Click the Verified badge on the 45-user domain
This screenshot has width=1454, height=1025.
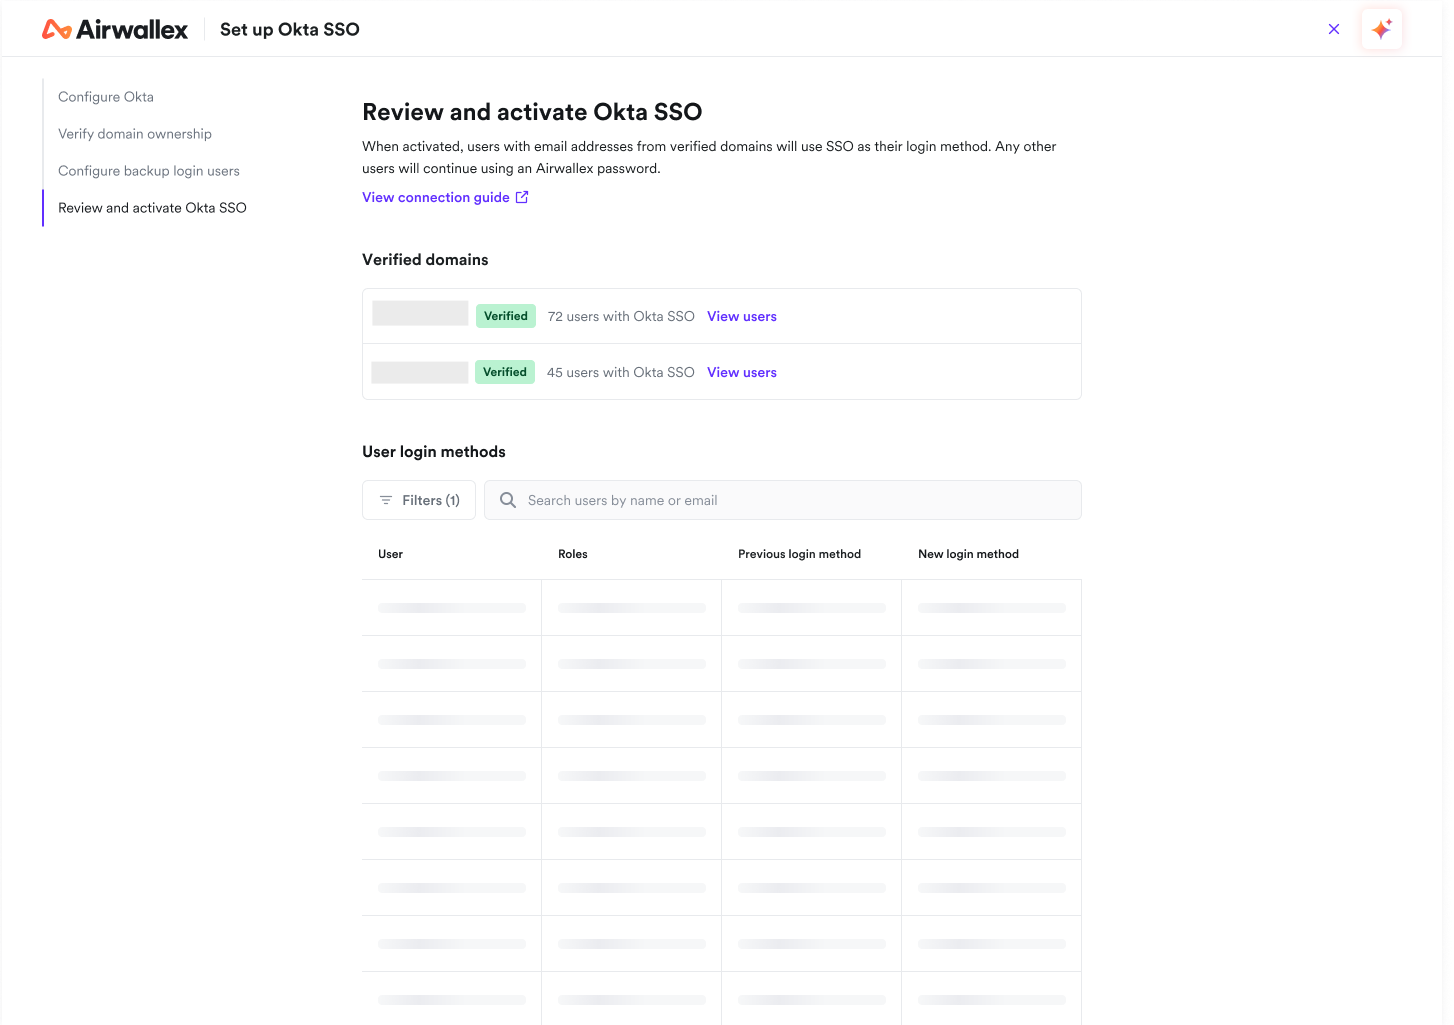coord(505,372)
